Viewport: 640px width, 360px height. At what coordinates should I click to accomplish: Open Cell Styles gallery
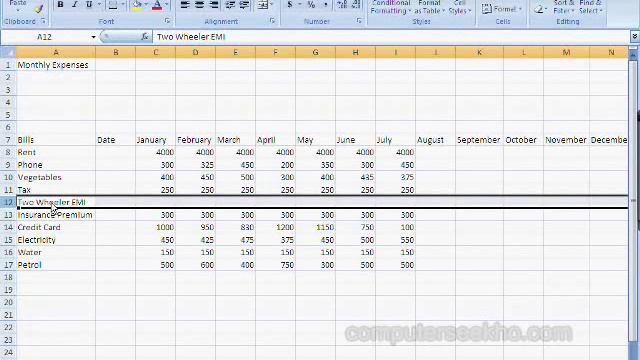460,7
